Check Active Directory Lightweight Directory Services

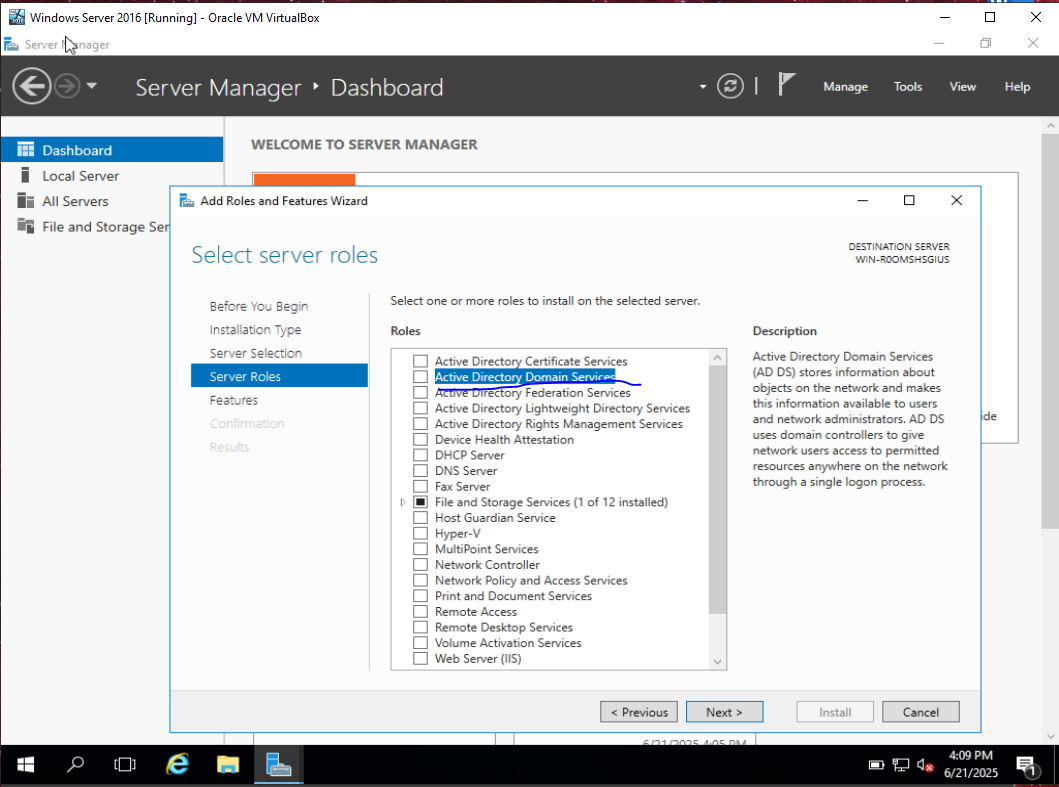420,408
